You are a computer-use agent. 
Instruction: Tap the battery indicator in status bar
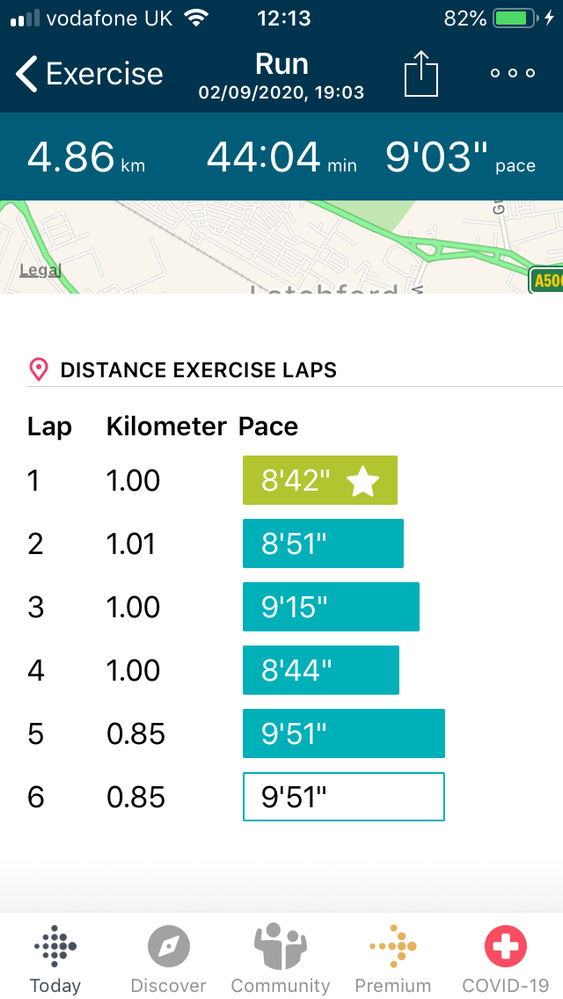pos(515,18)
